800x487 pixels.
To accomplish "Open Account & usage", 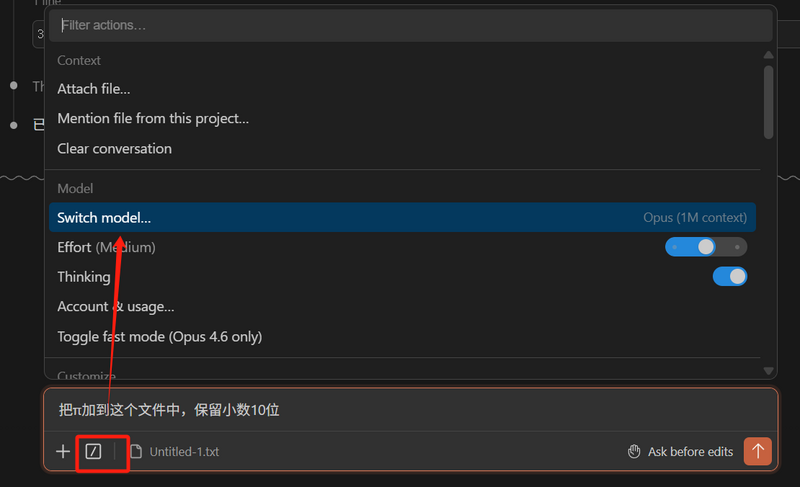I will [x=116, y=307].
